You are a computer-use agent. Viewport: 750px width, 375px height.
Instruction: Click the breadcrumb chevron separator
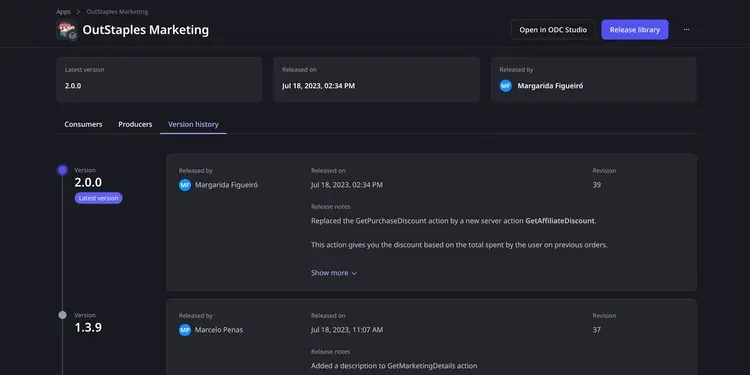78,11
